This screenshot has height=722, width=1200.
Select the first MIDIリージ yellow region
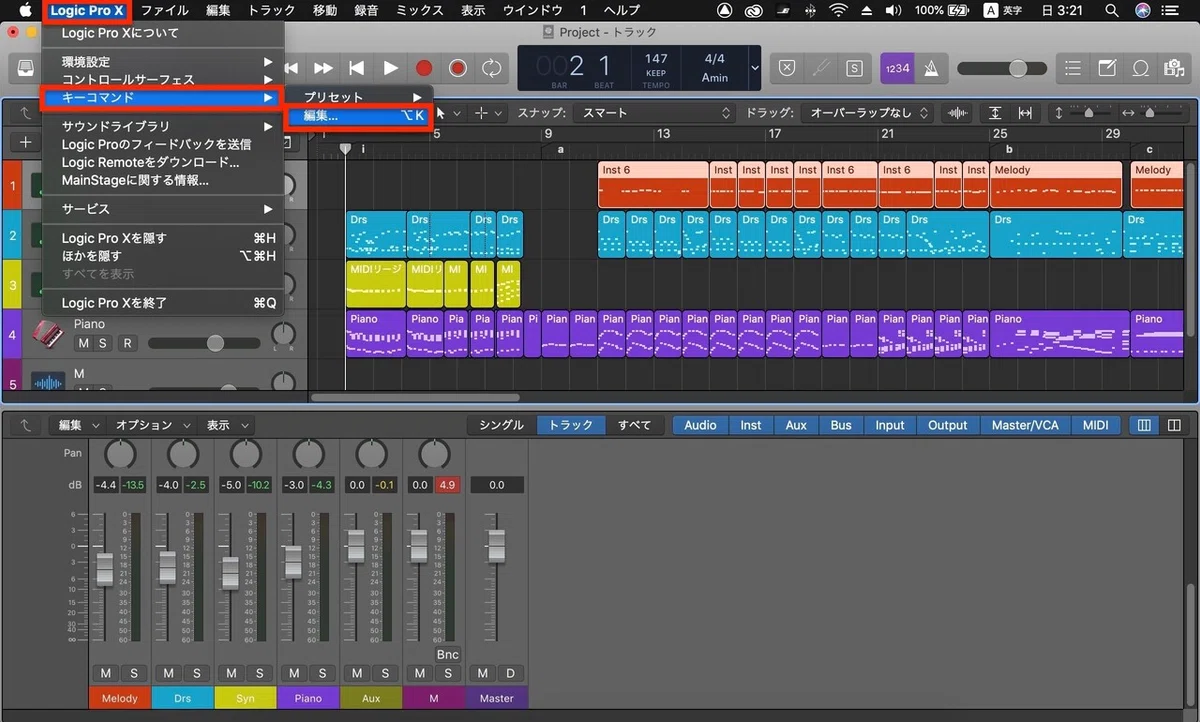pyautogui.click(x=376, y=284)
